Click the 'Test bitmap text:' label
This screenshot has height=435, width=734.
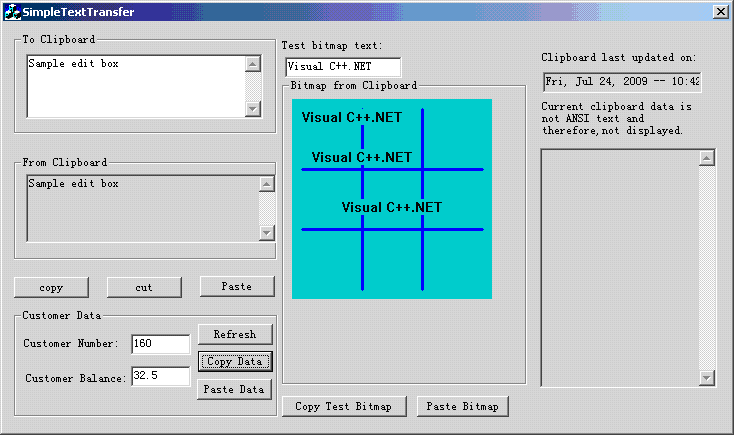coord(332,45)
